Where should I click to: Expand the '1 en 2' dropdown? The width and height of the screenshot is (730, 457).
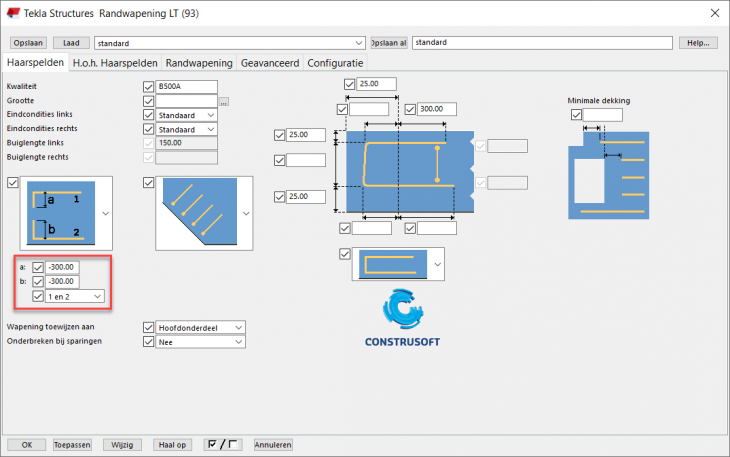(74, 296)
